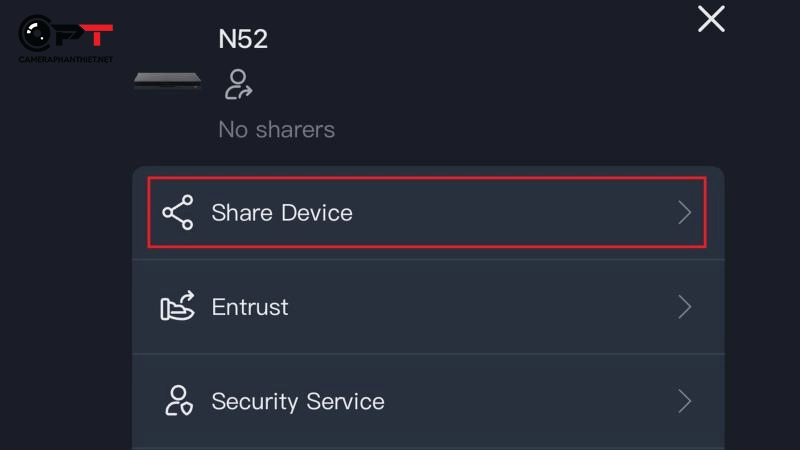Click the Security Service person-shield icon
The width and height of the screenshot is (800, 450).
pos(178,401)
